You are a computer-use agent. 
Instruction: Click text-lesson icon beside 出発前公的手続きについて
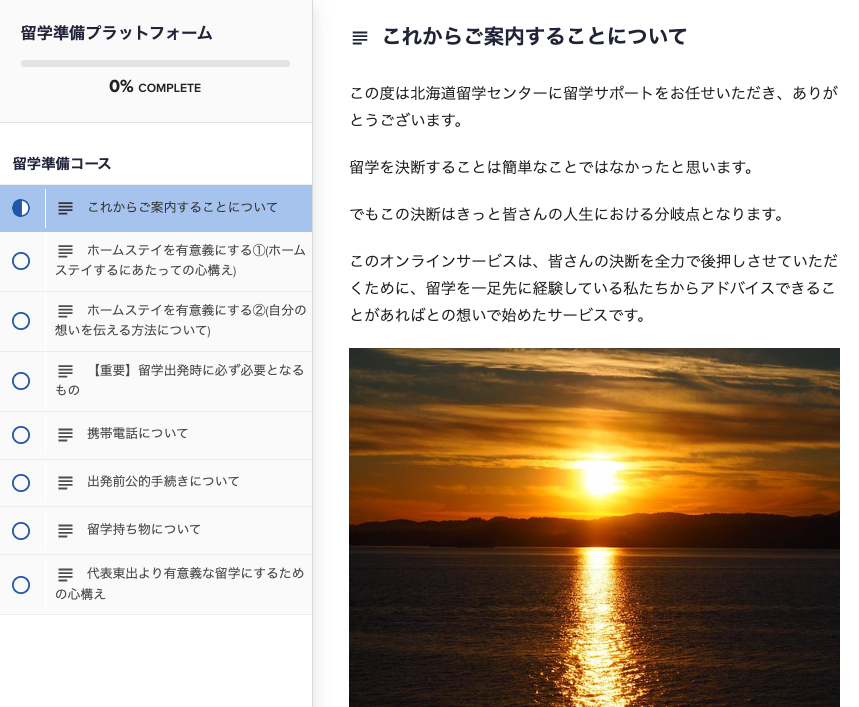(65, 483)
